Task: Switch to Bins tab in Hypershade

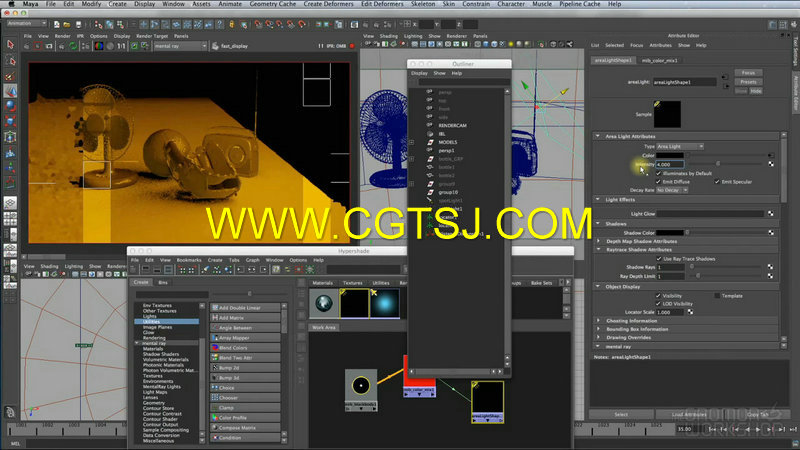Action: tap(163, 282)
